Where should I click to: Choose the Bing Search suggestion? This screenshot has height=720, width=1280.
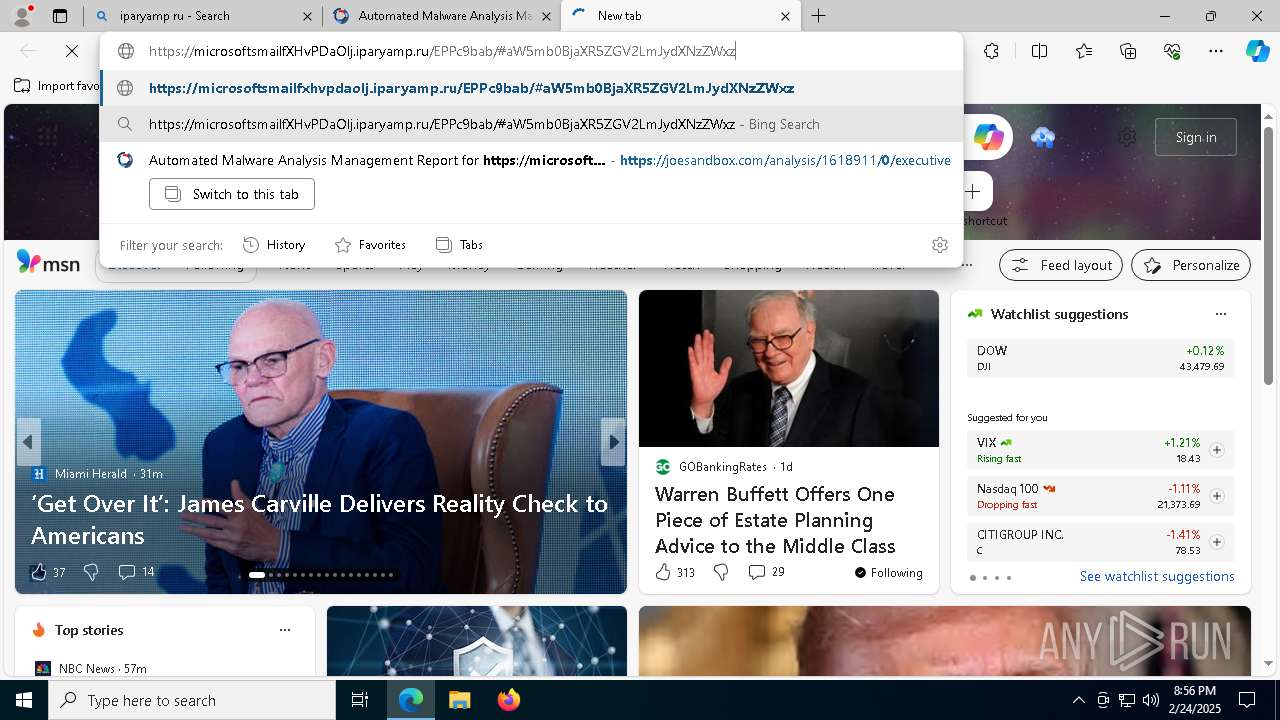tap(531, 124)
